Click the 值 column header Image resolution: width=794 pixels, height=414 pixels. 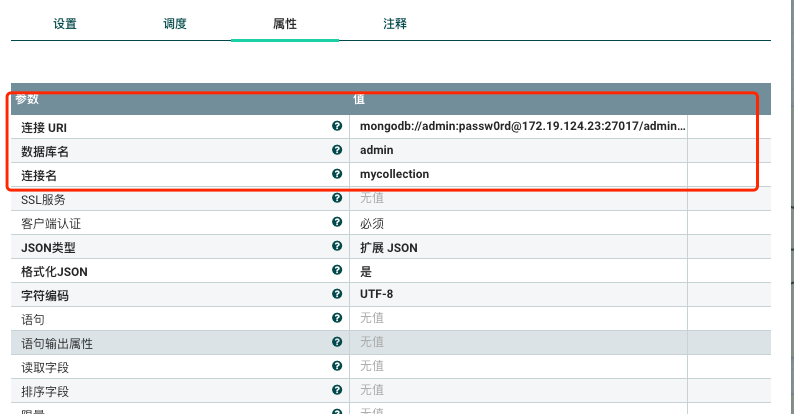[x=359, y=99]
